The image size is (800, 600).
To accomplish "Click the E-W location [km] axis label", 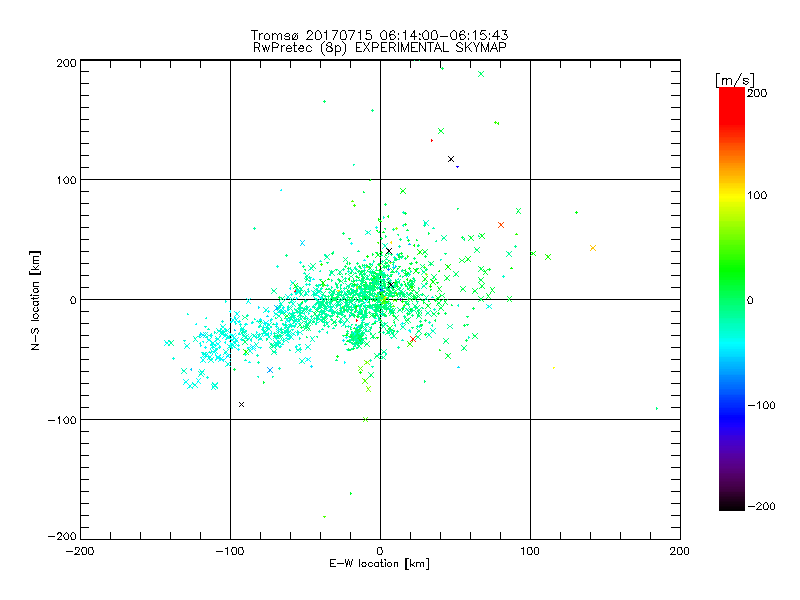I will (x=379, y=563).
